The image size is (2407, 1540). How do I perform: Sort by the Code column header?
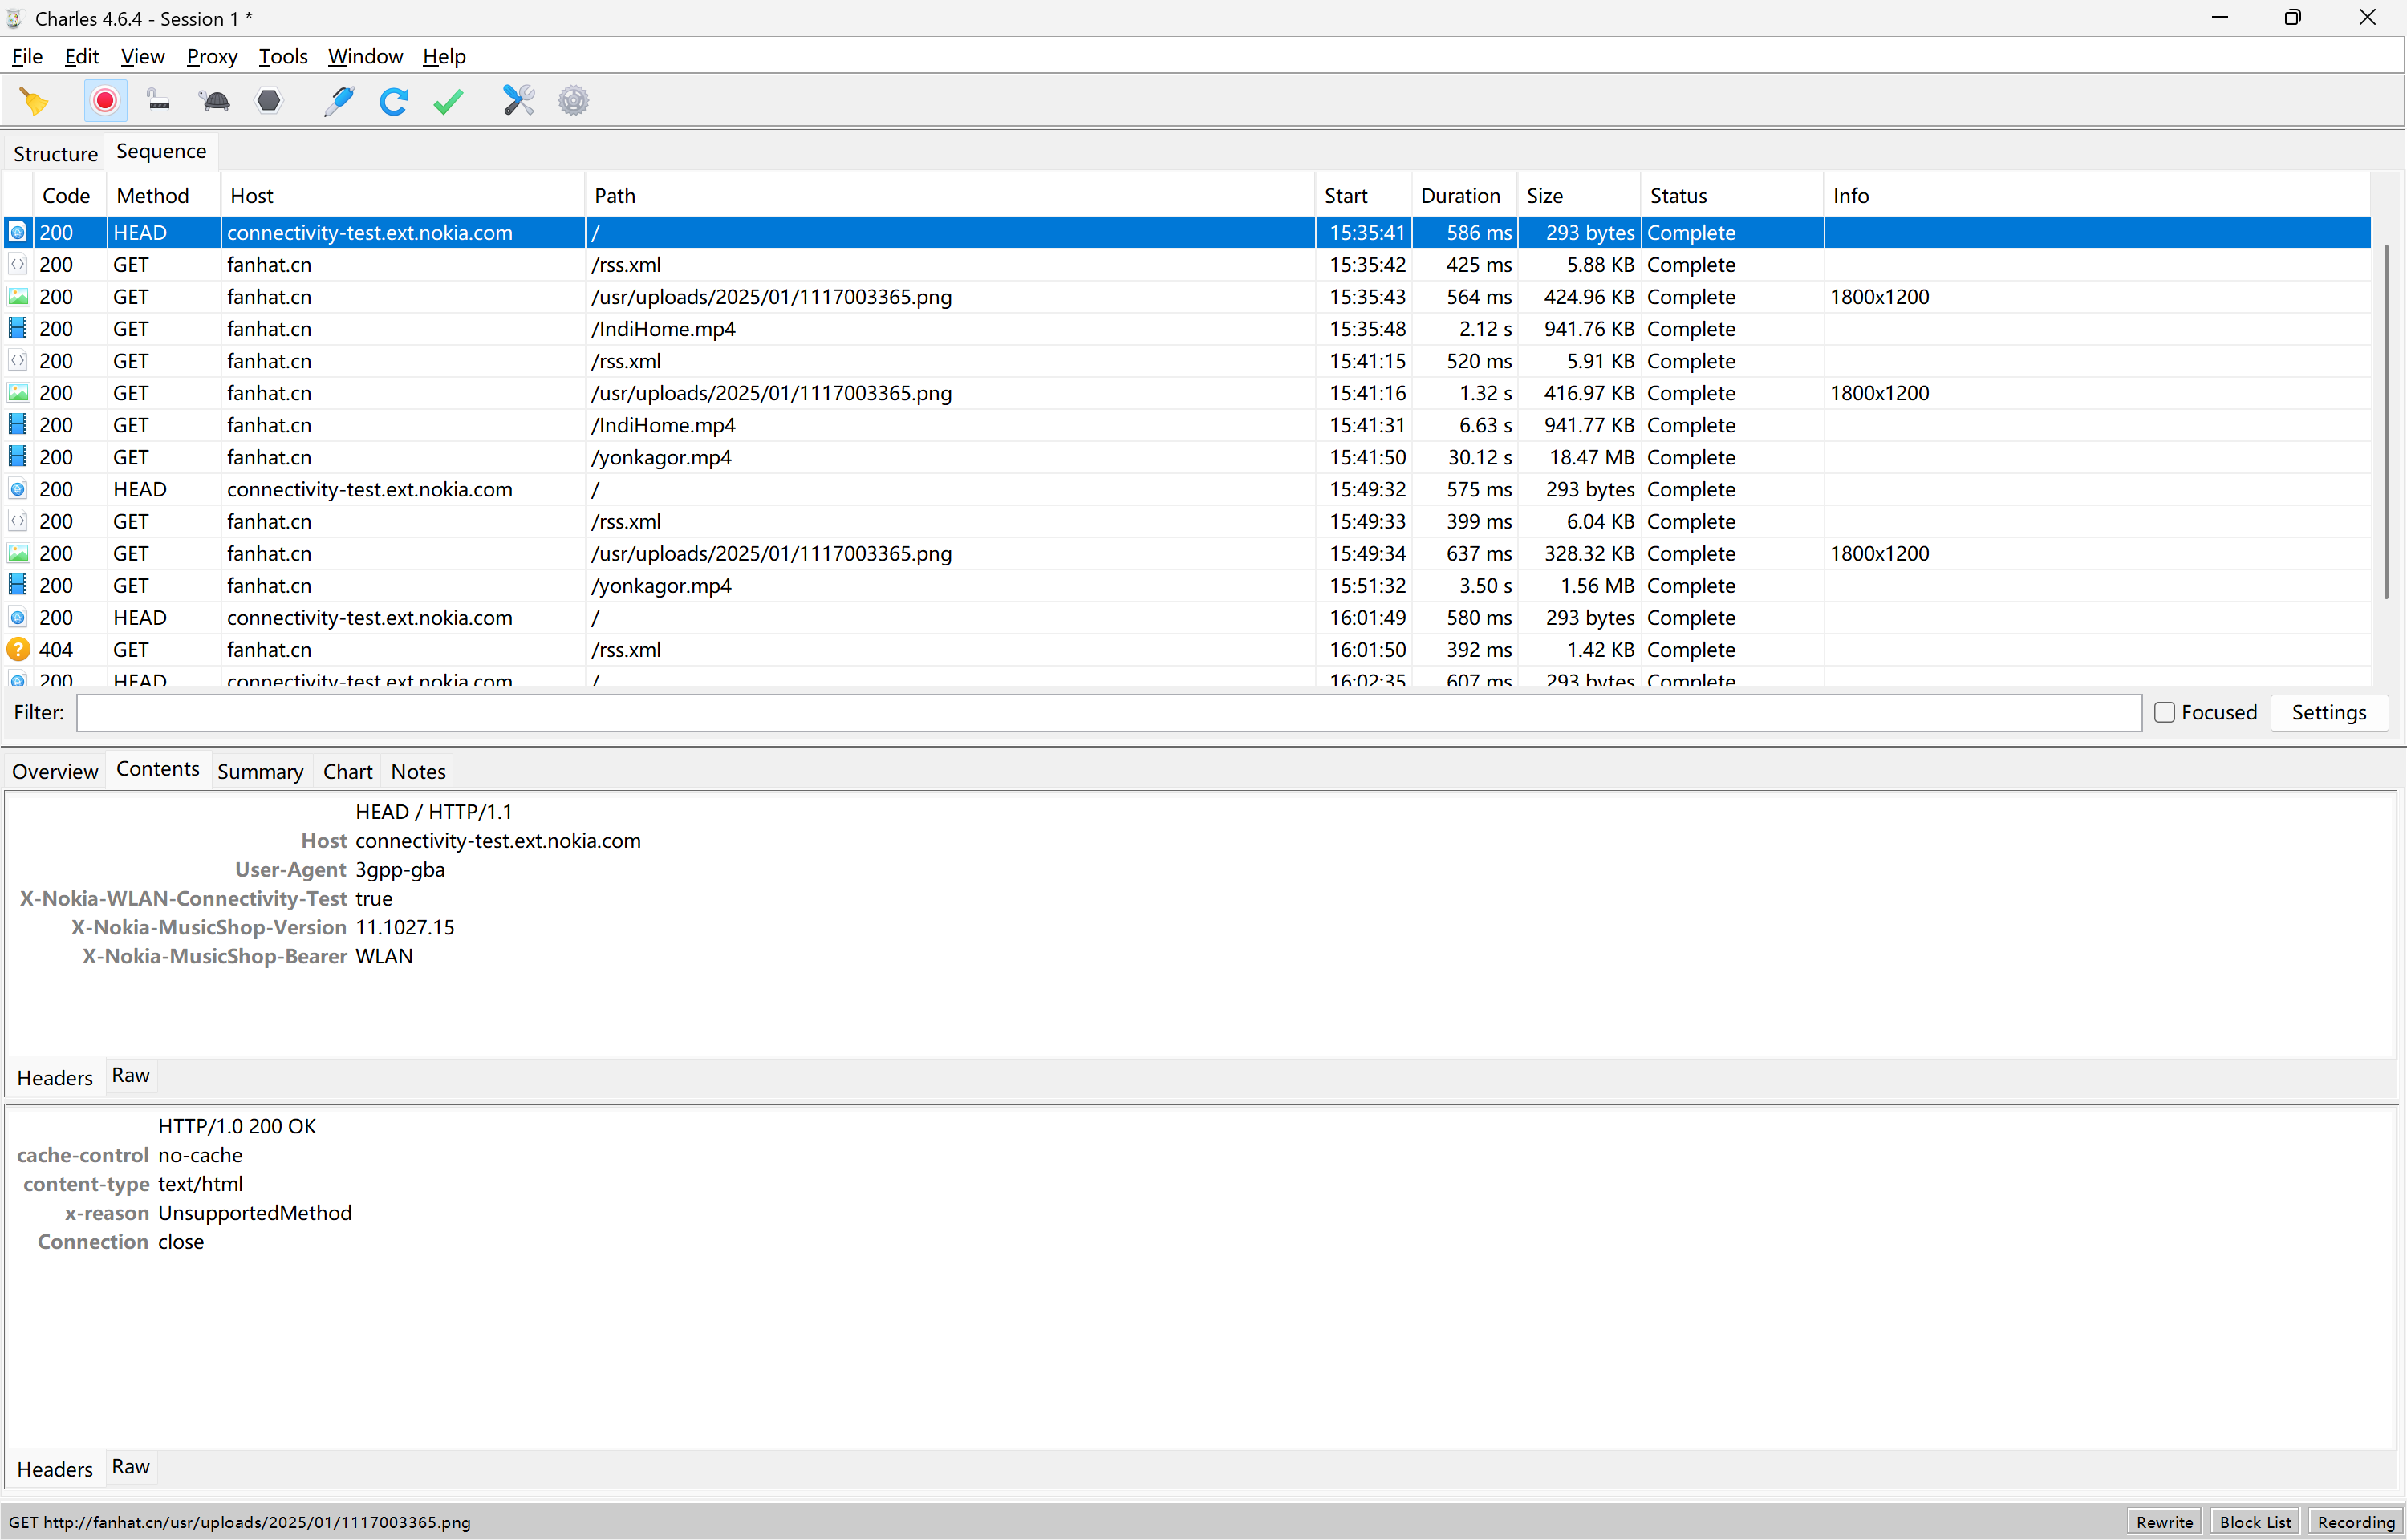point(69,196)
